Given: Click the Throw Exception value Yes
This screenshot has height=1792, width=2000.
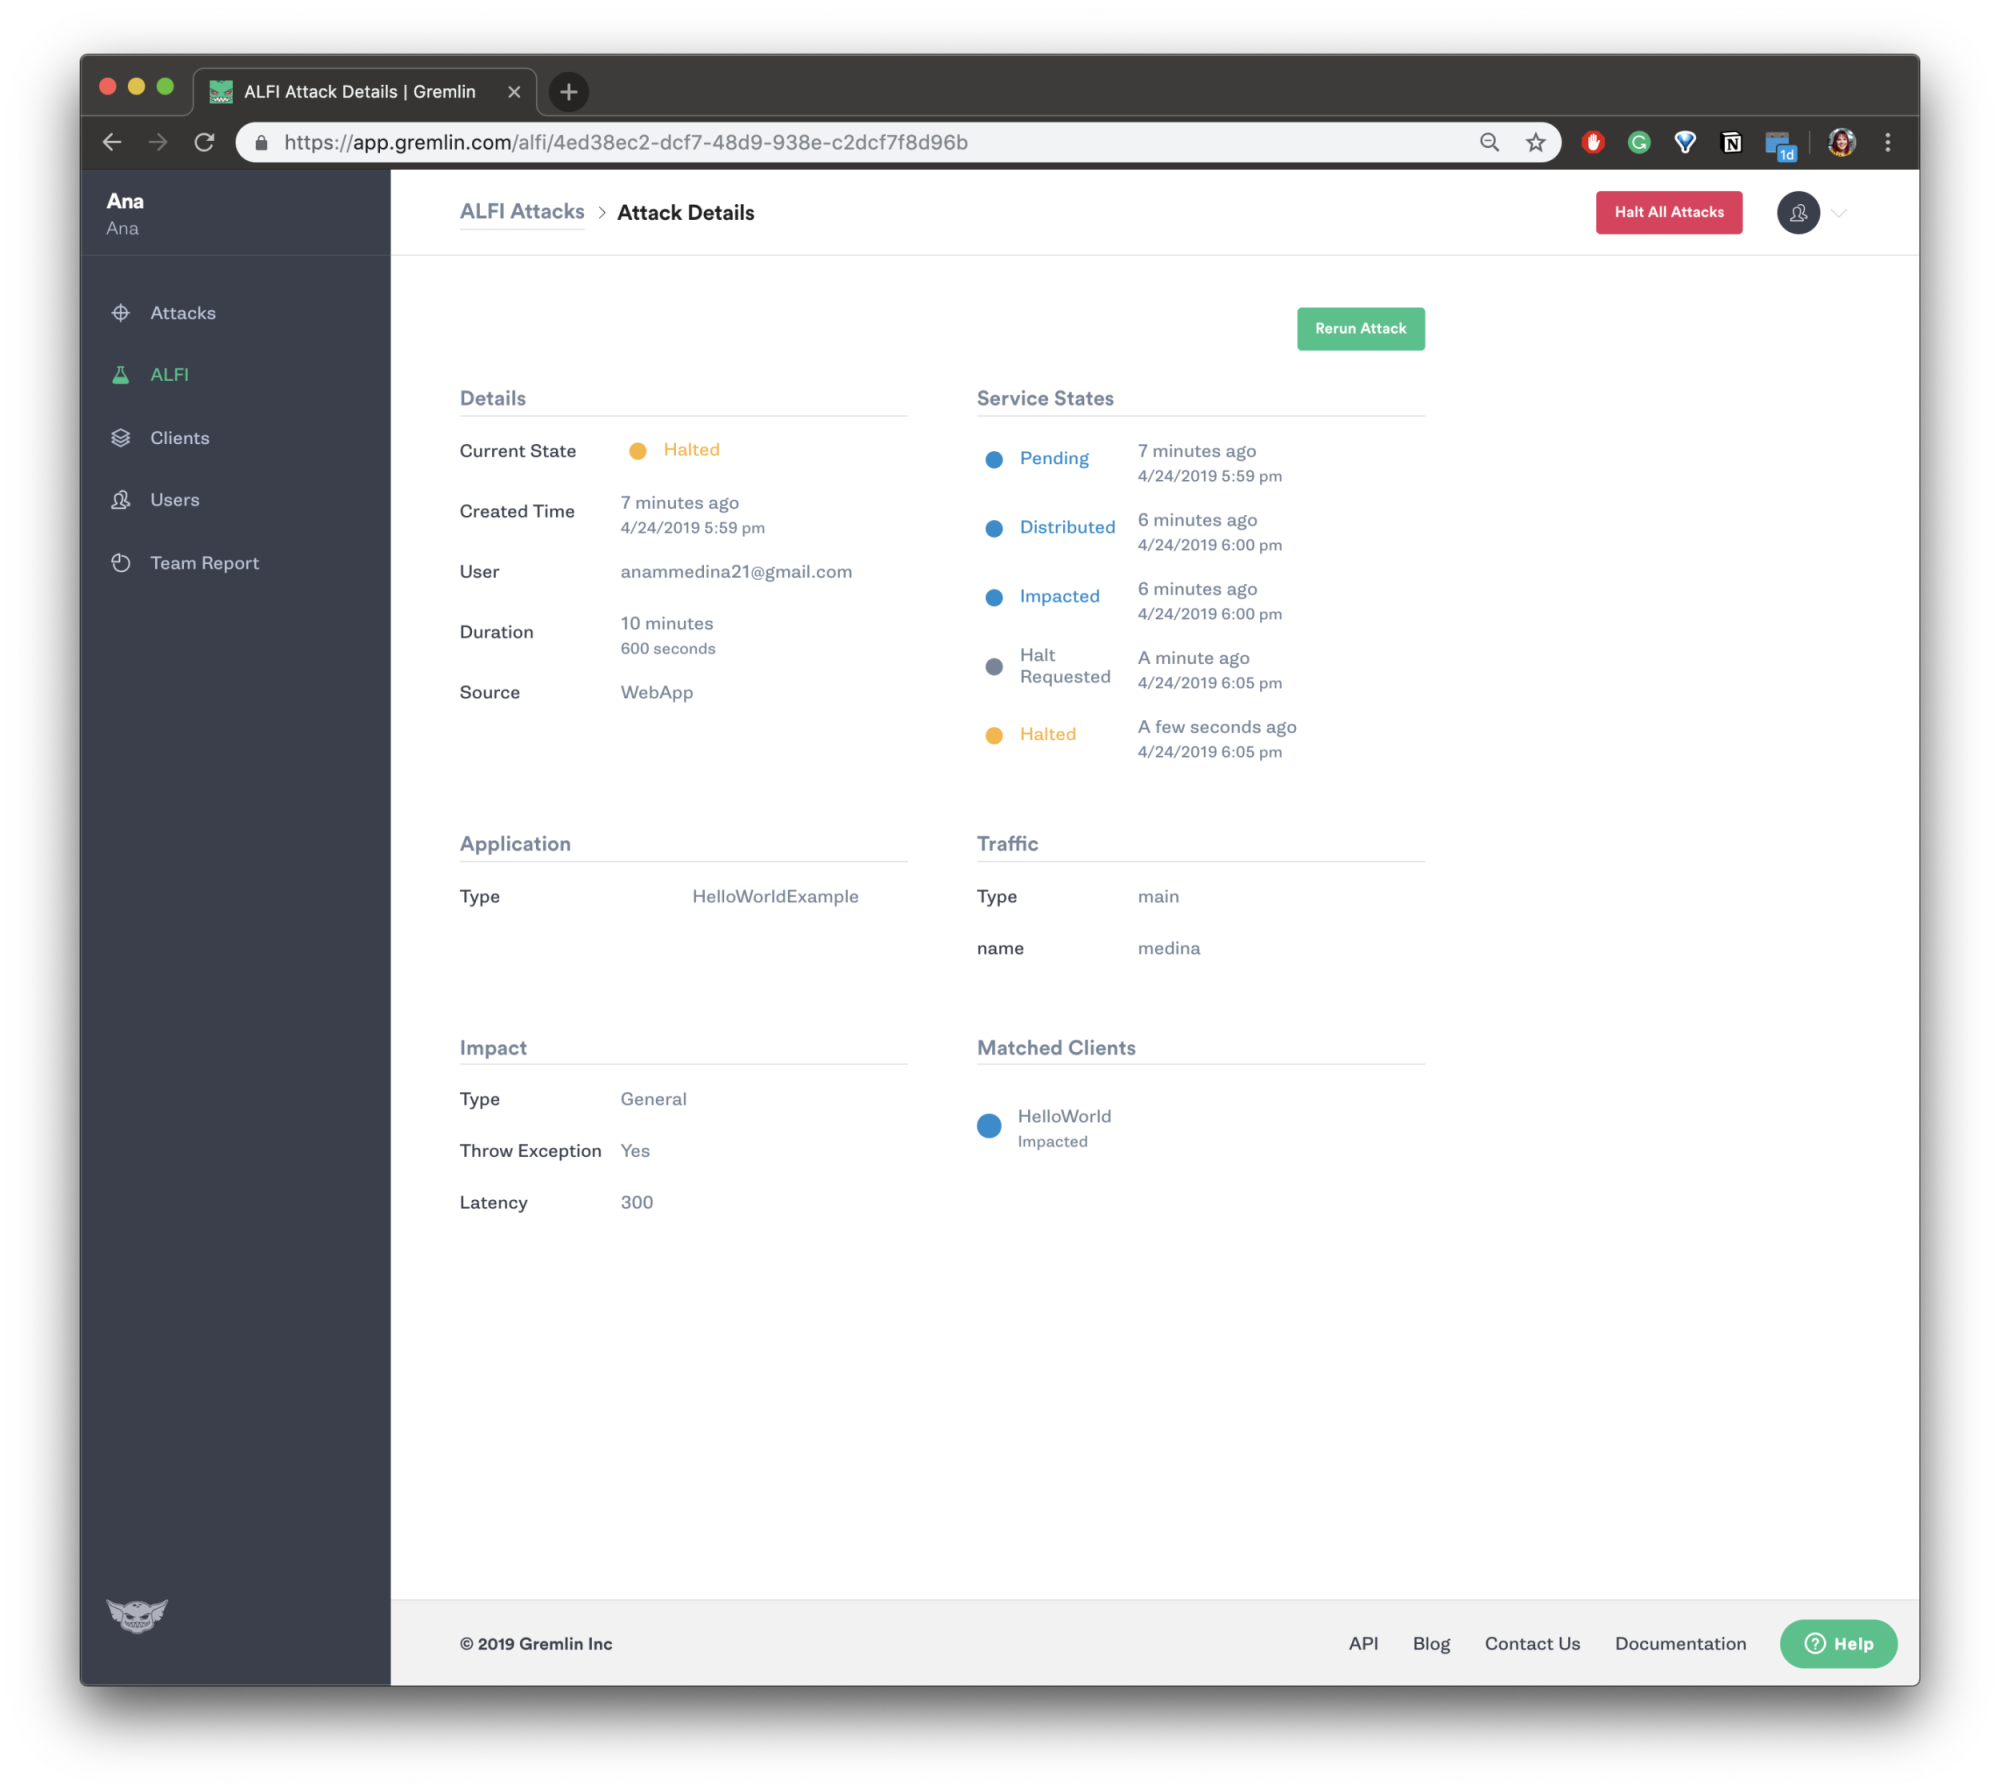Looking at the screenshot, I should (635, 1151).
